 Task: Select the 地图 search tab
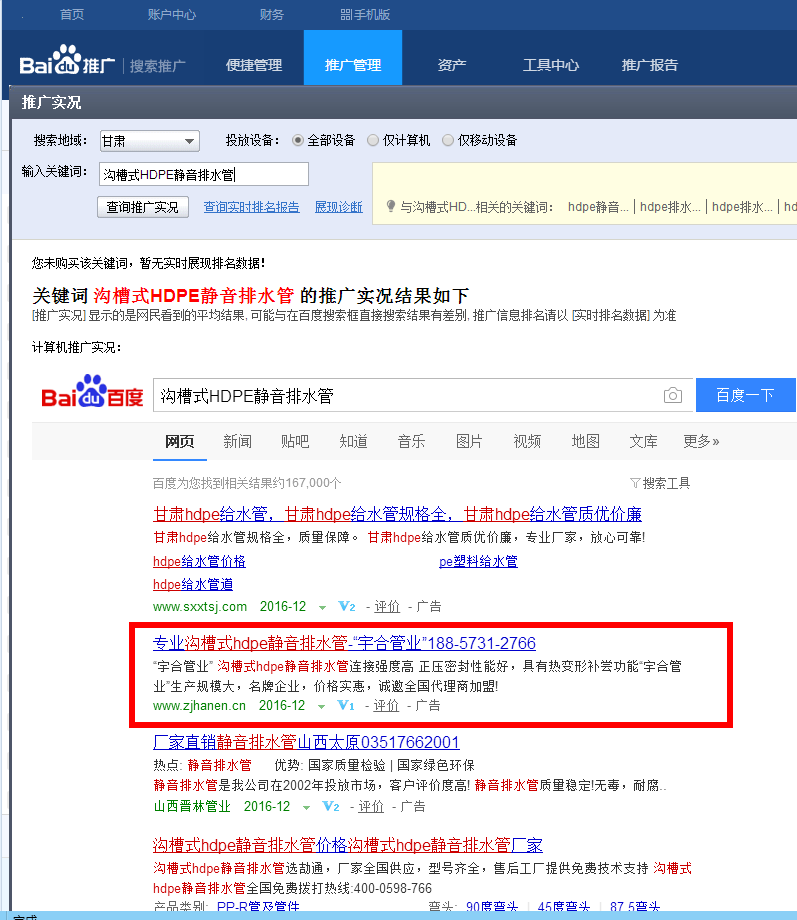point(585,441)
